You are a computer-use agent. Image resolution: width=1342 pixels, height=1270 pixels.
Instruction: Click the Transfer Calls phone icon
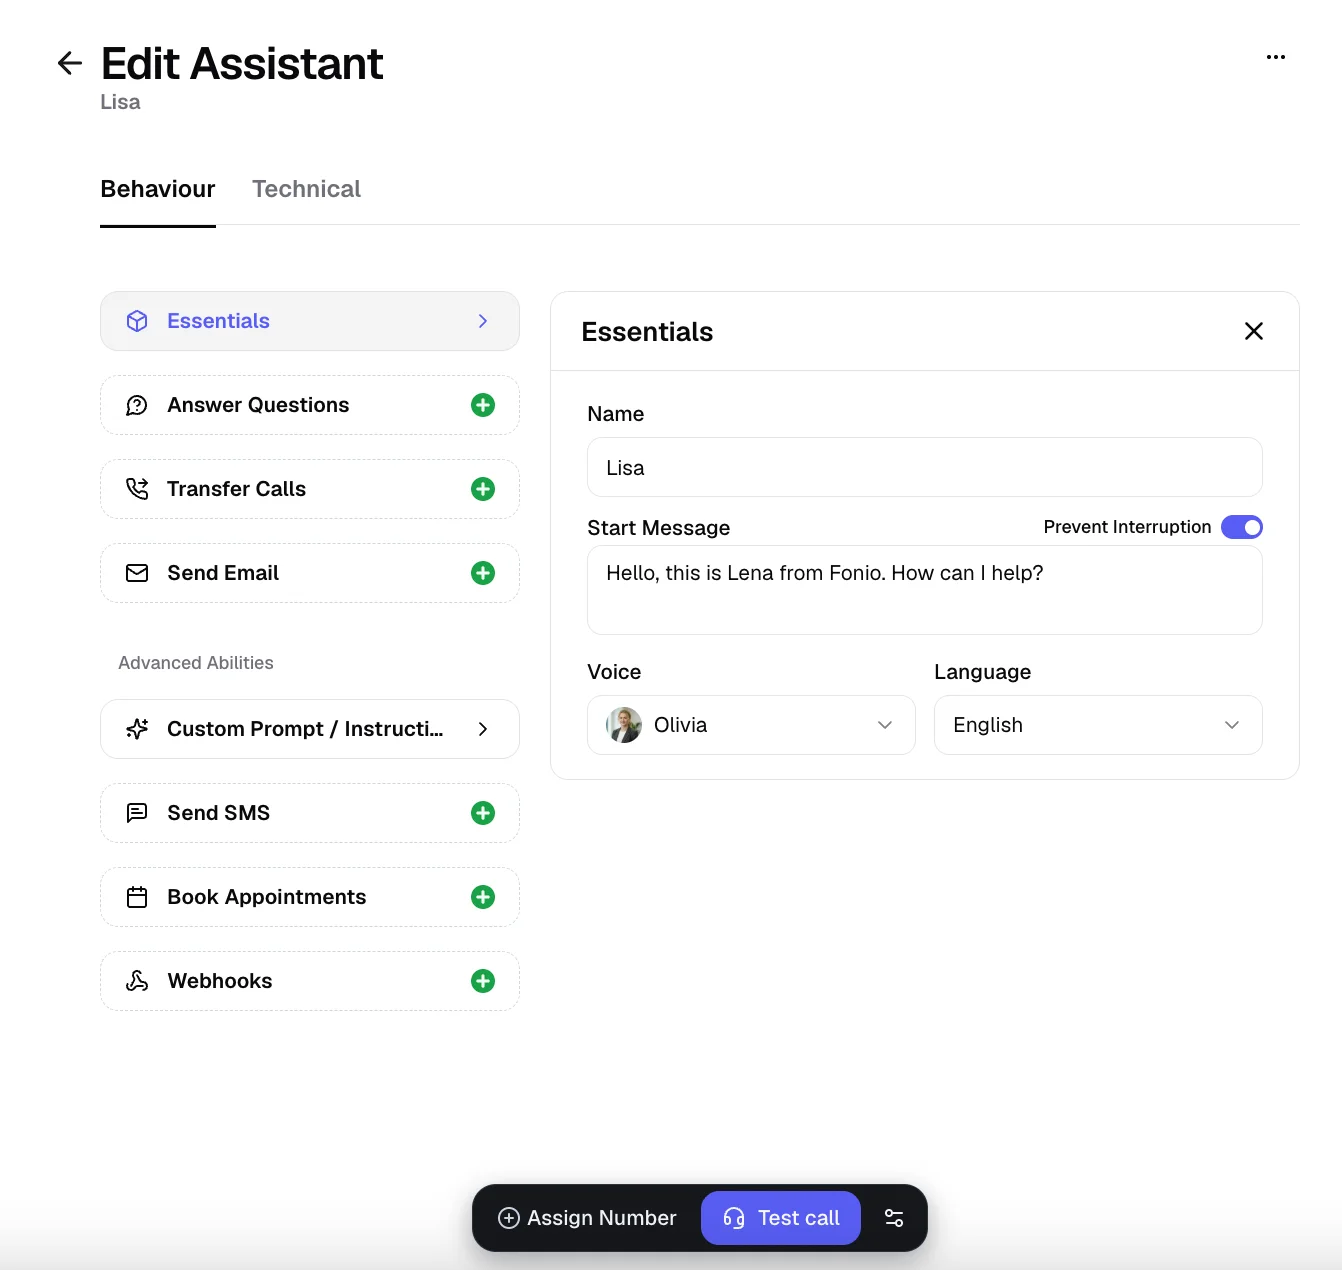(137, 489)
